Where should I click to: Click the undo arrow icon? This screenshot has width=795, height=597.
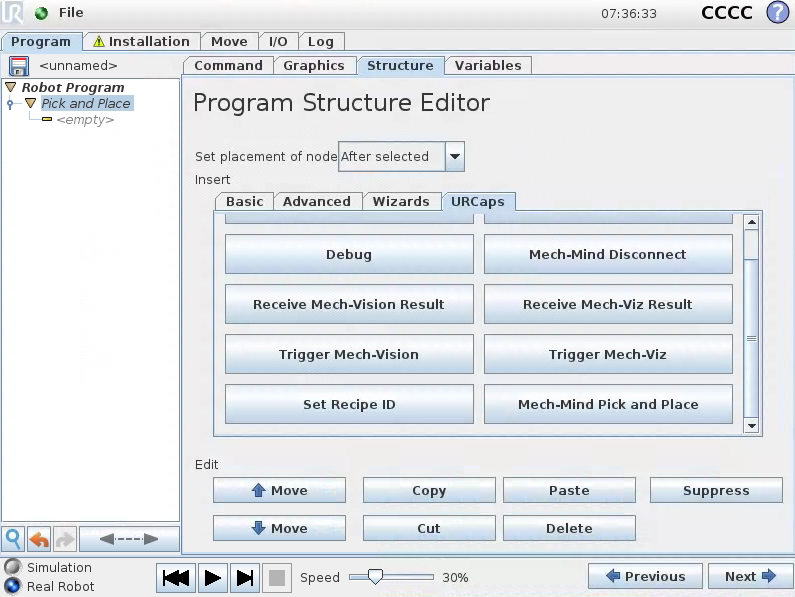click(39, 539)
